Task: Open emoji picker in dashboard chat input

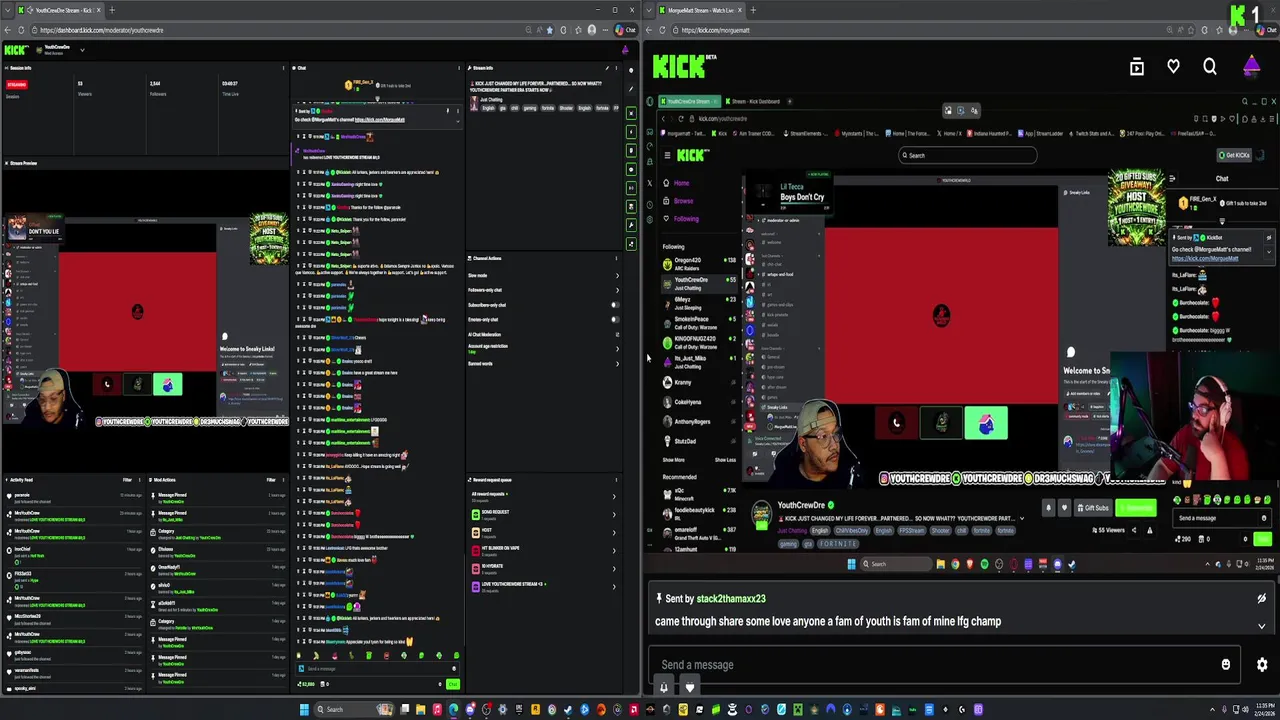Action: [456, 669]
